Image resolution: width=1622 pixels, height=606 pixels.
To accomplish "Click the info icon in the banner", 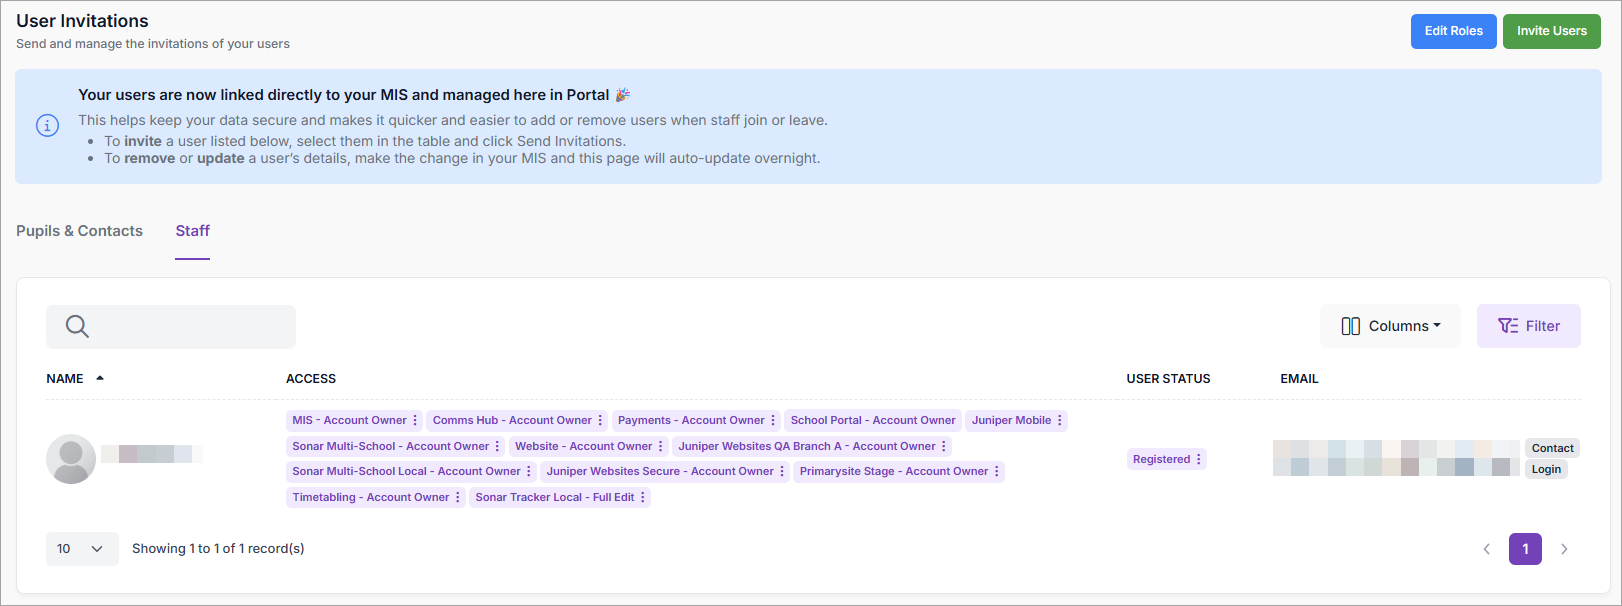I will tap(47, 126).
